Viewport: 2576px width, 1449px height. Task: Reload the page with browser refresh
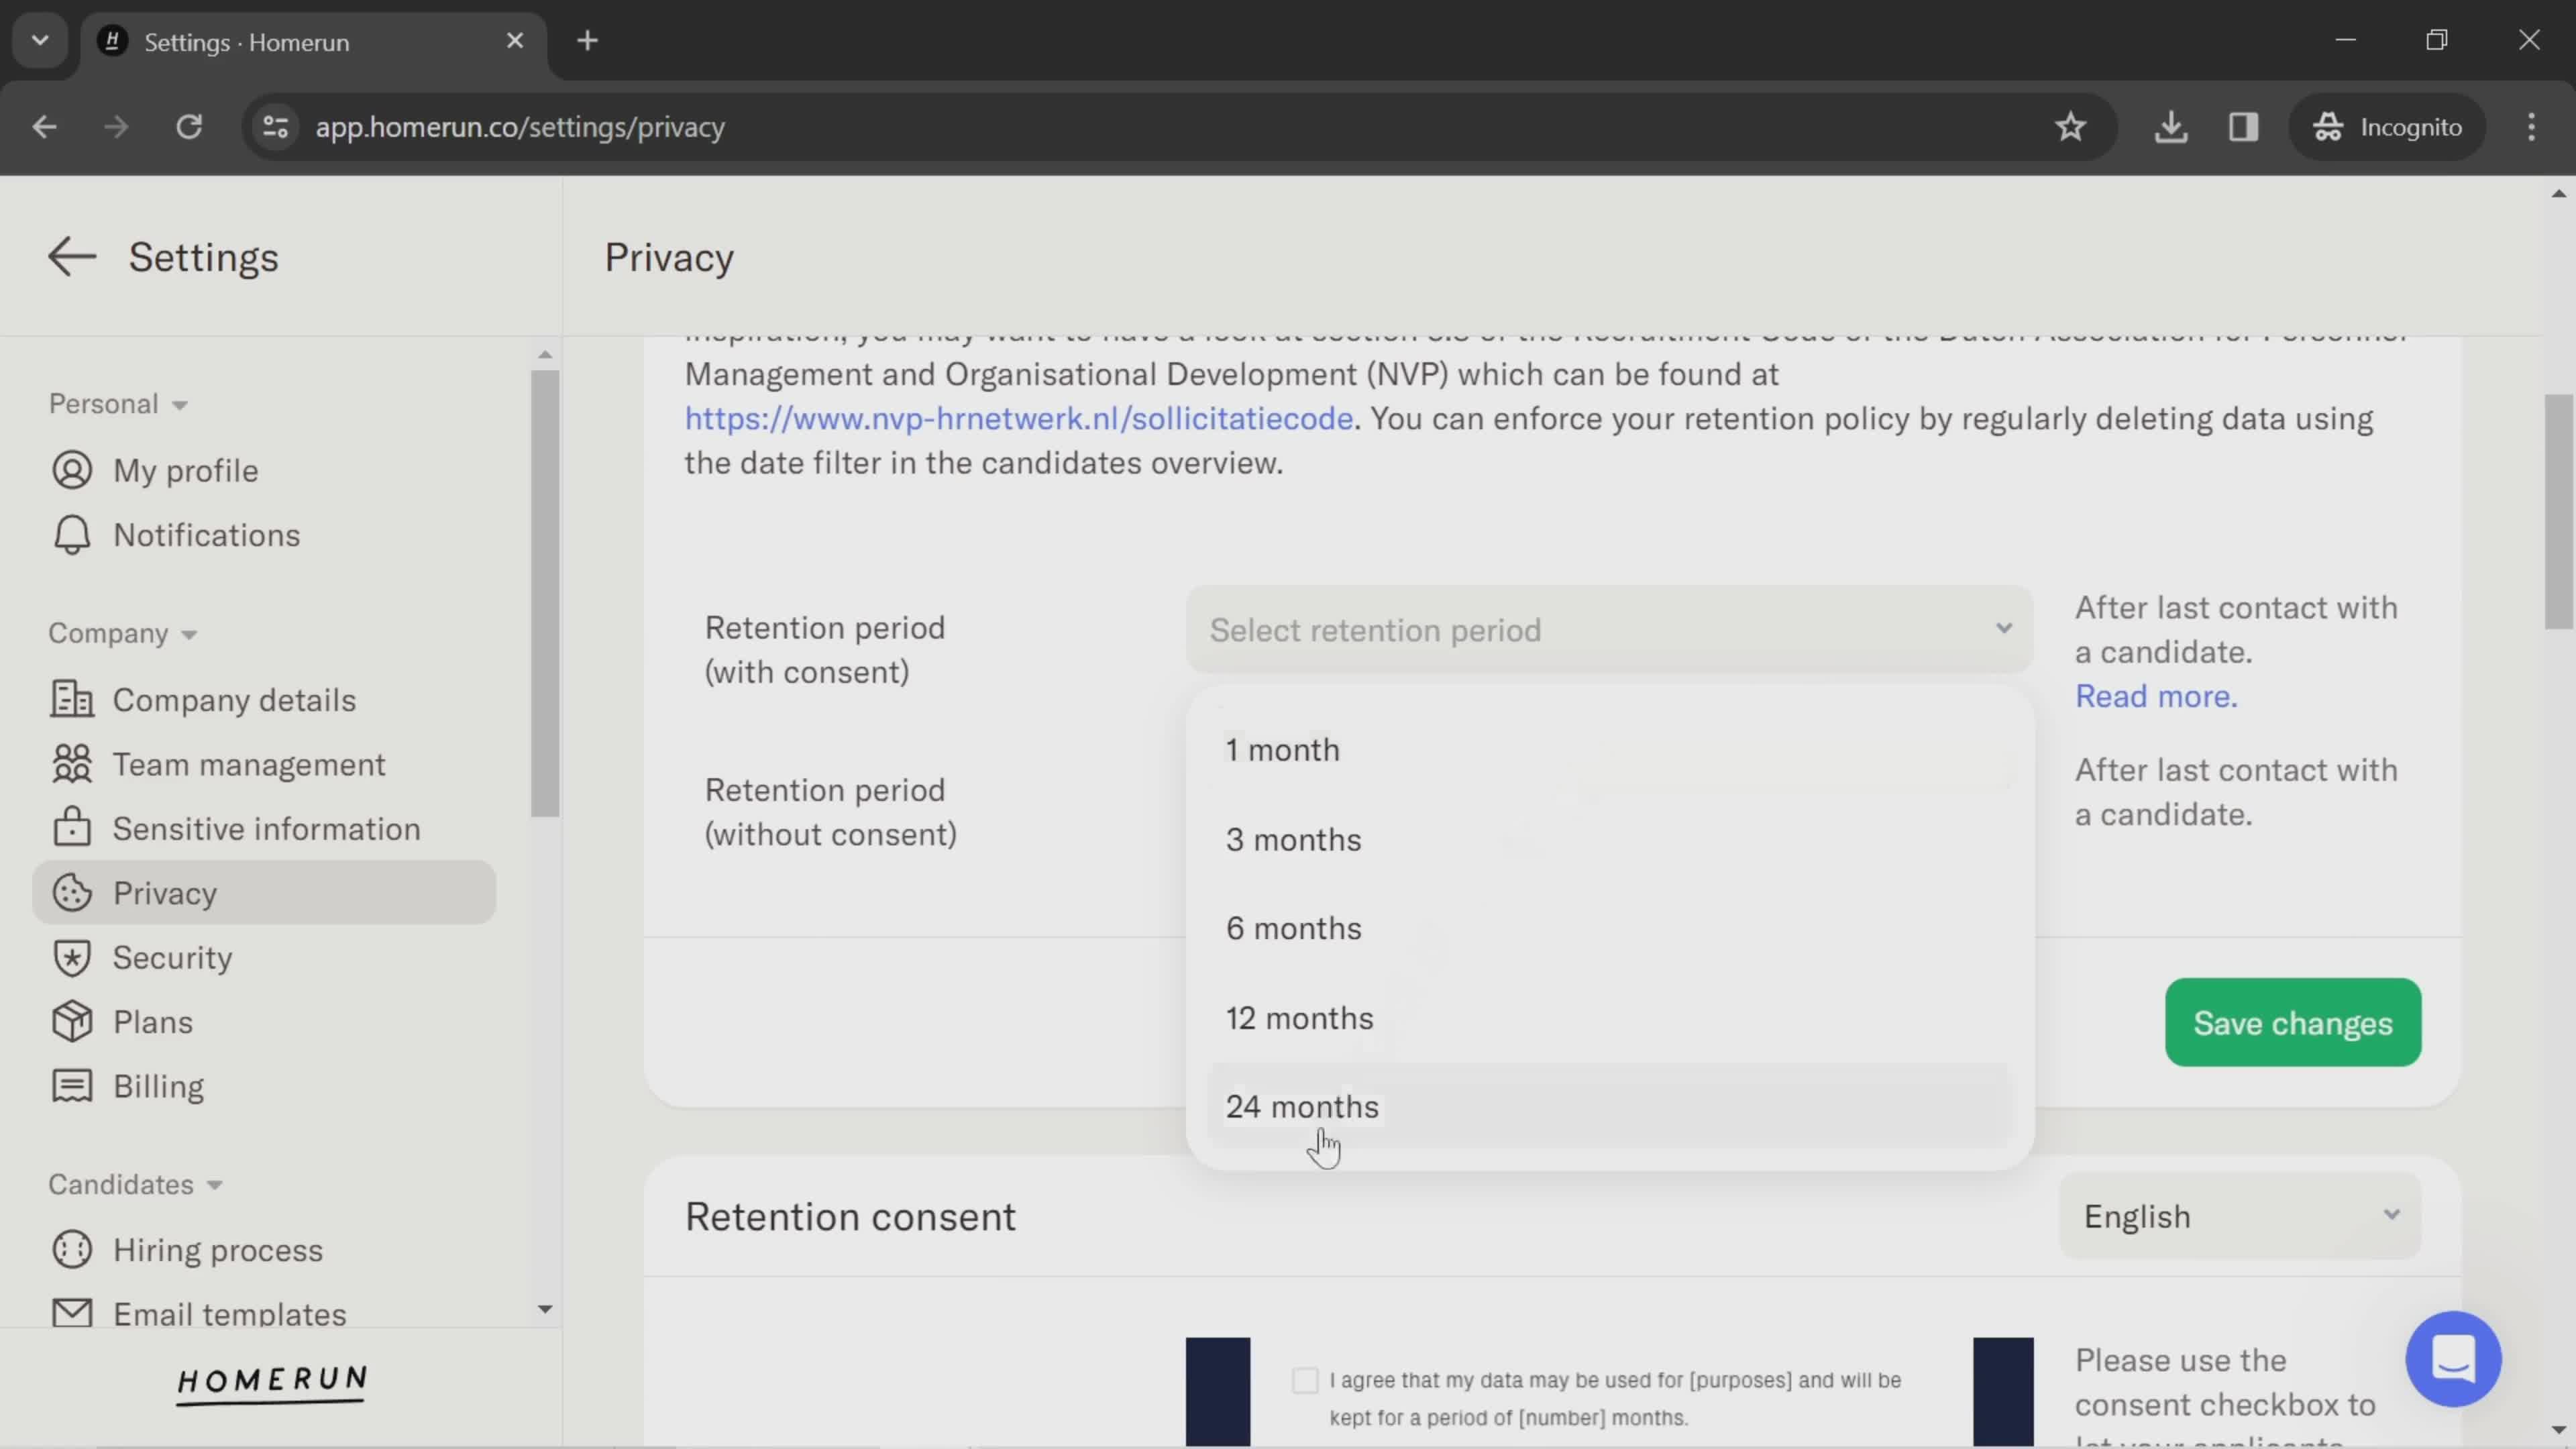pos(189,127)
